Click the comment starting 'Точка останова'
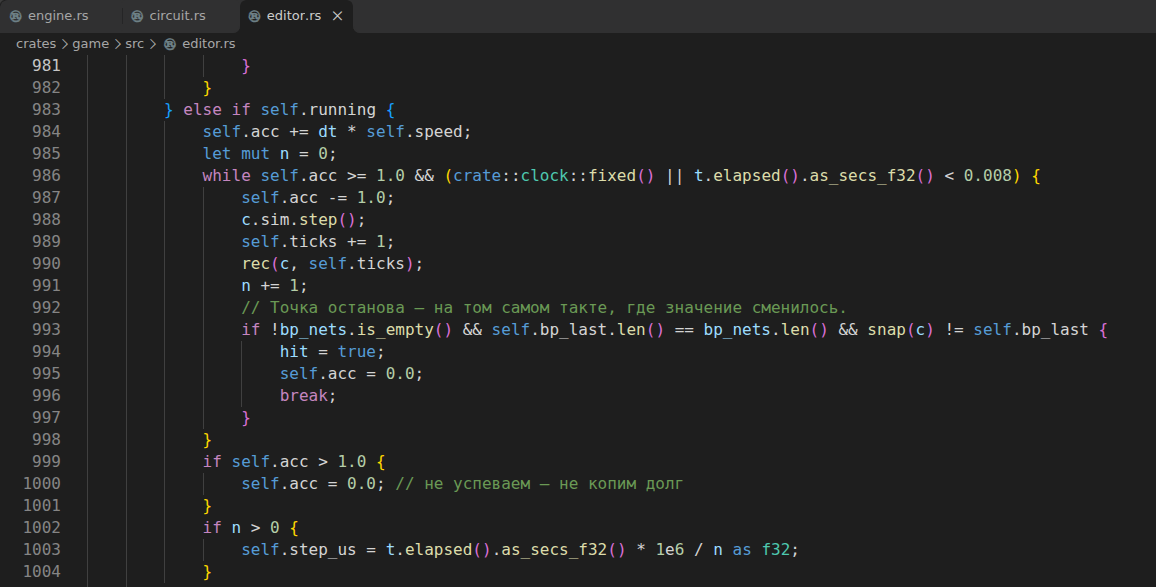The height and width of the screenshot is (587, 1156). [544, 308]
